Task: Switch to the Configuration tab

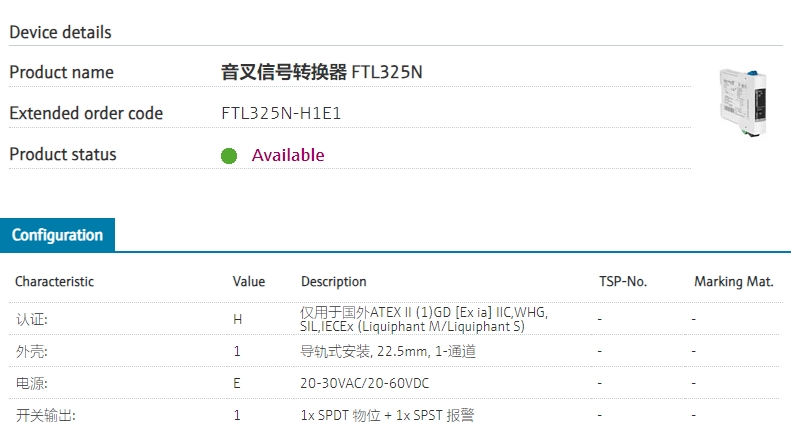Action: pos(58,235)
